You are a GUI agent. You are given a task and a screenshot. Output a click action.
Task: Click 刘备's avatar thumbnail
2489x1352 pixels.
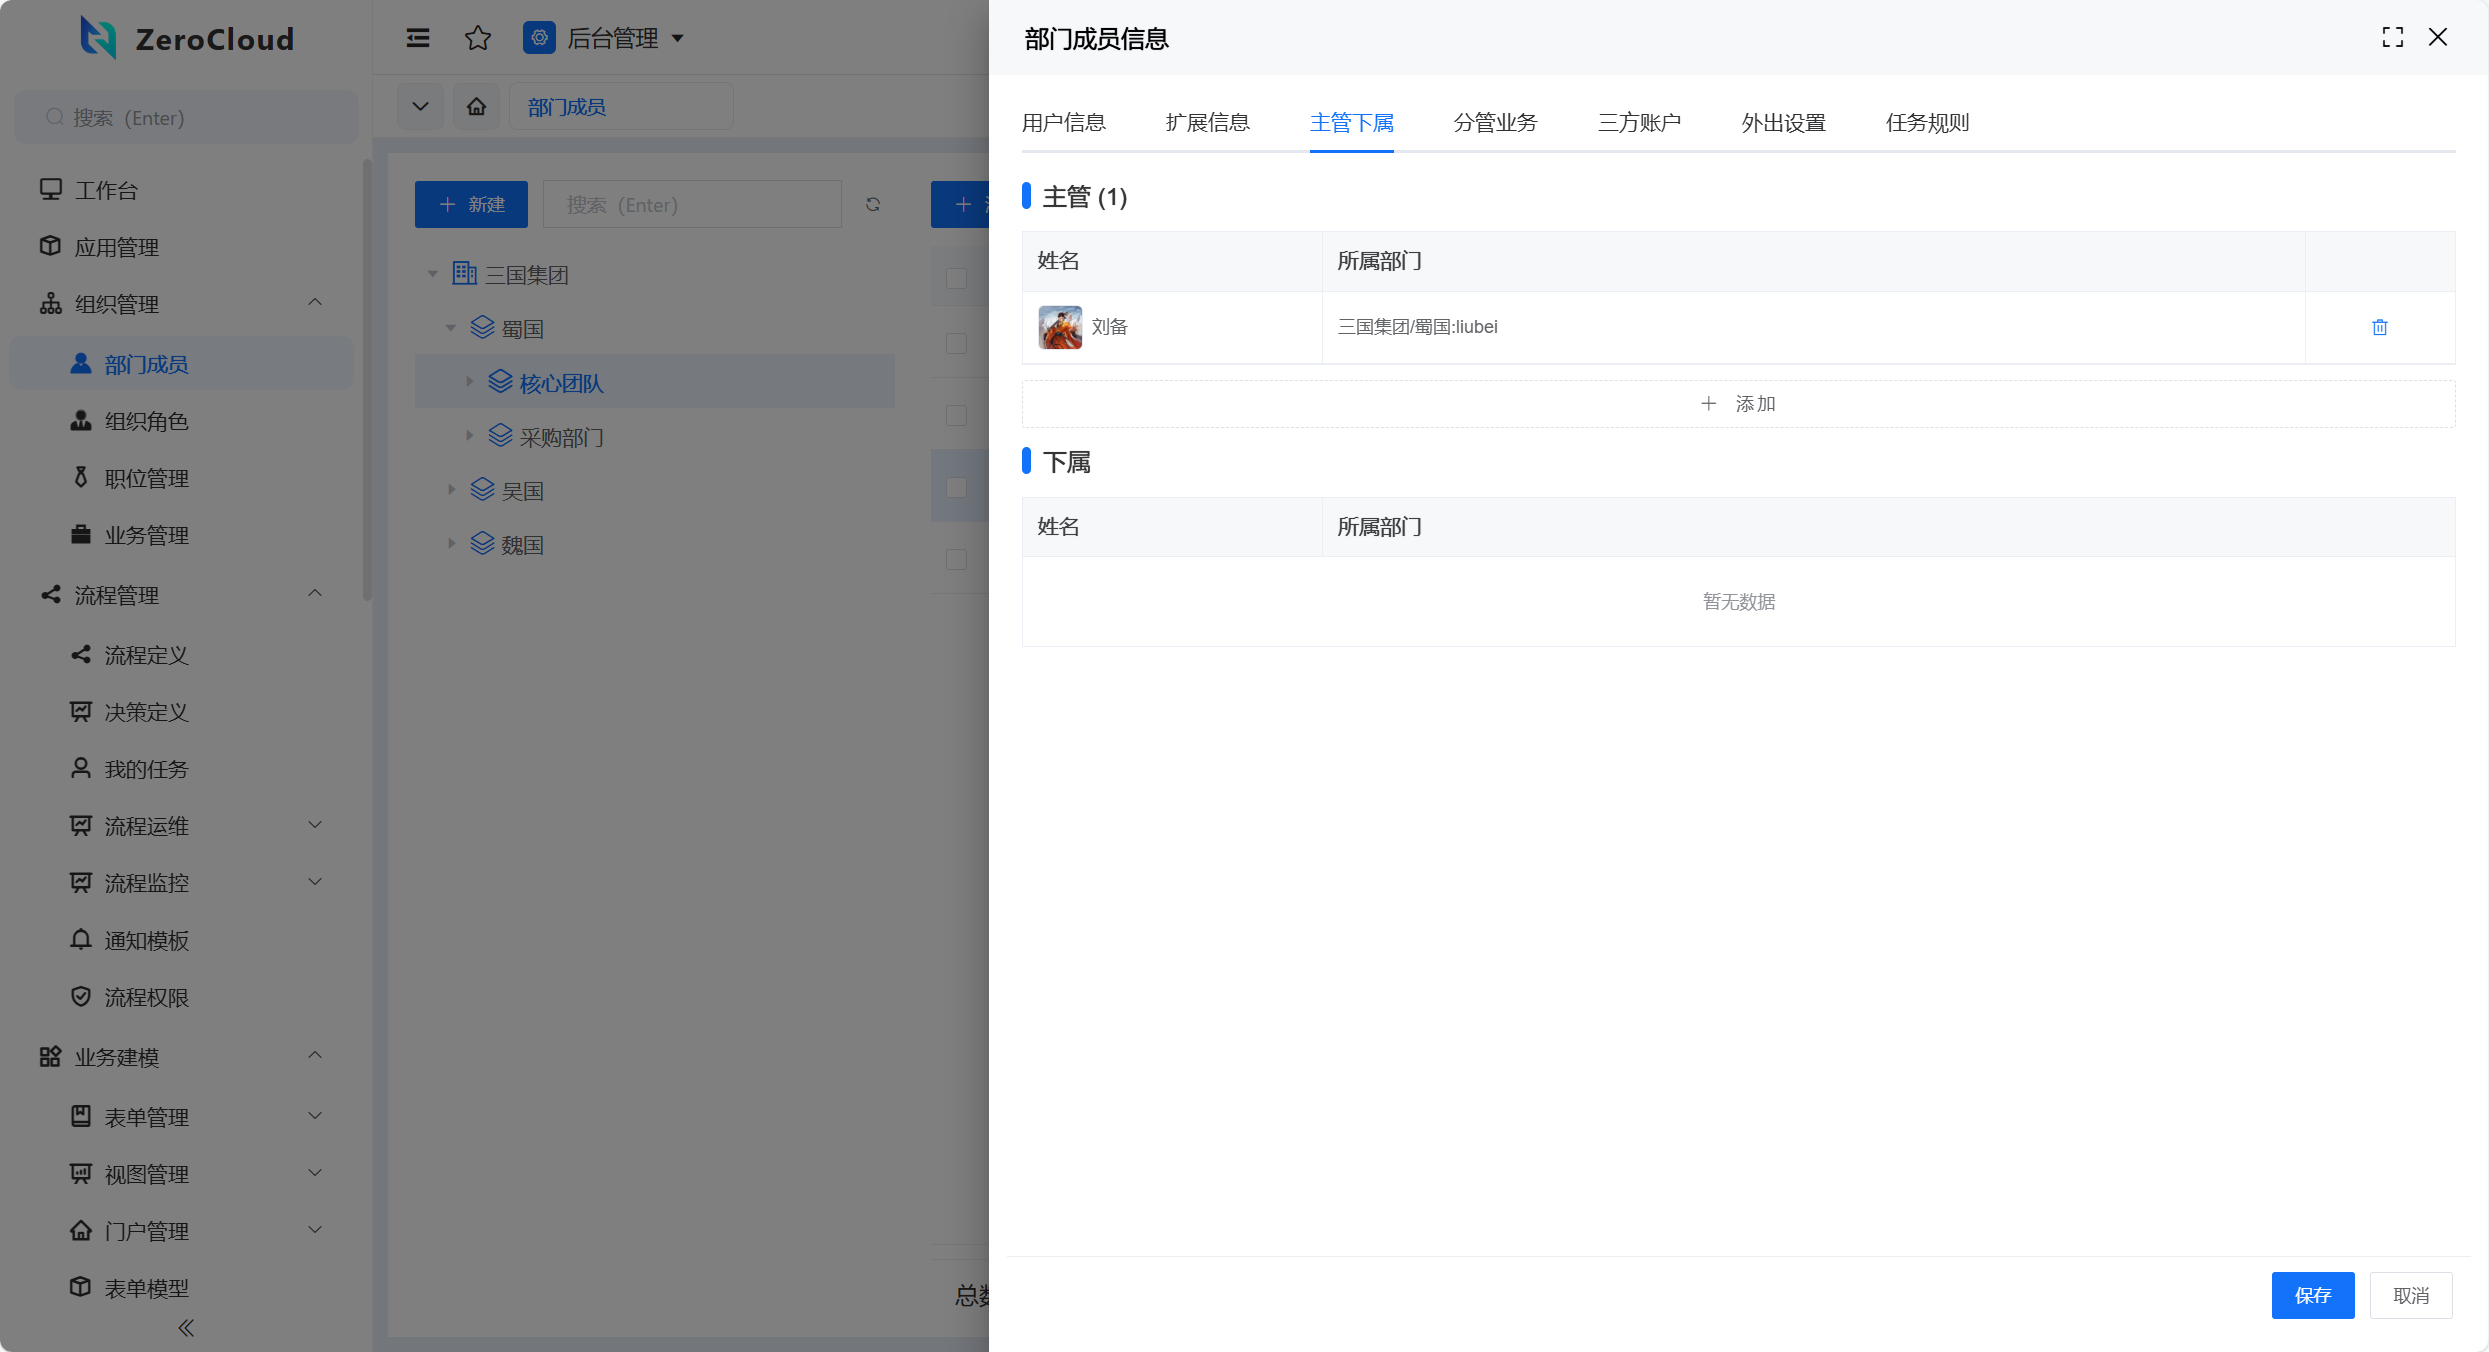click(1060, 327)
